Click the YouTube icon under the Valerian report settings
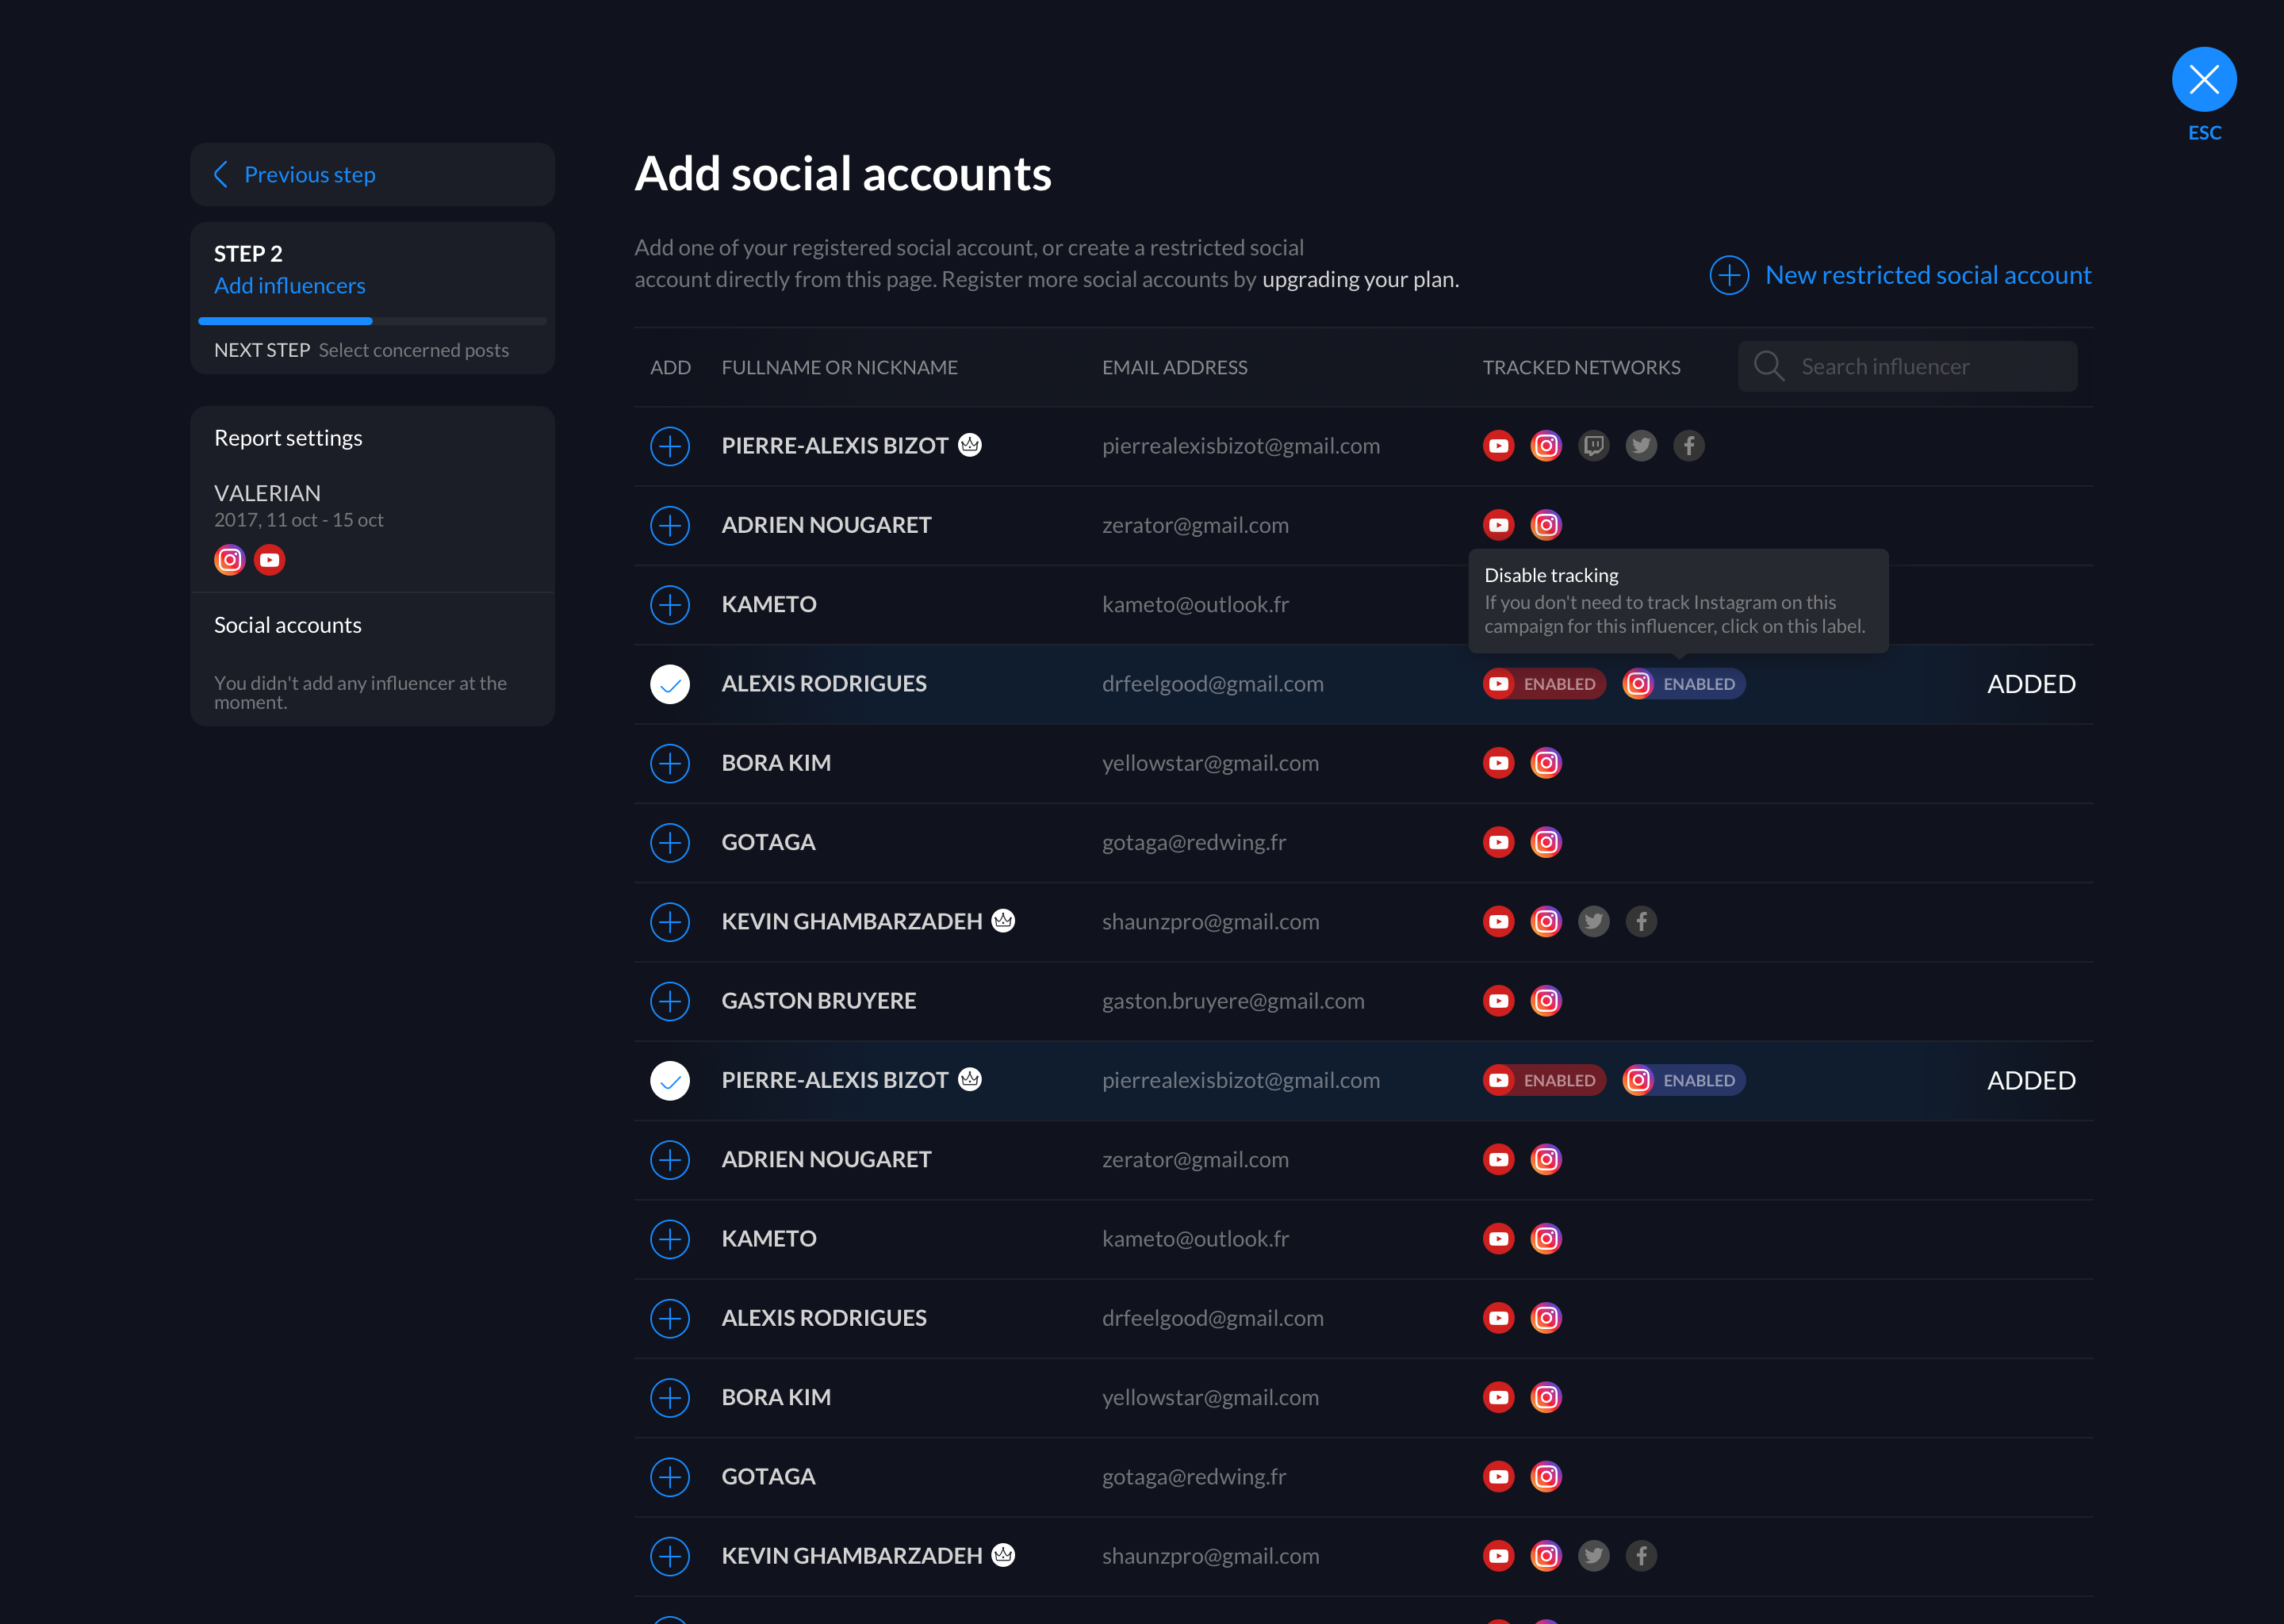The image size is (2284, 1624). (270, 560)
